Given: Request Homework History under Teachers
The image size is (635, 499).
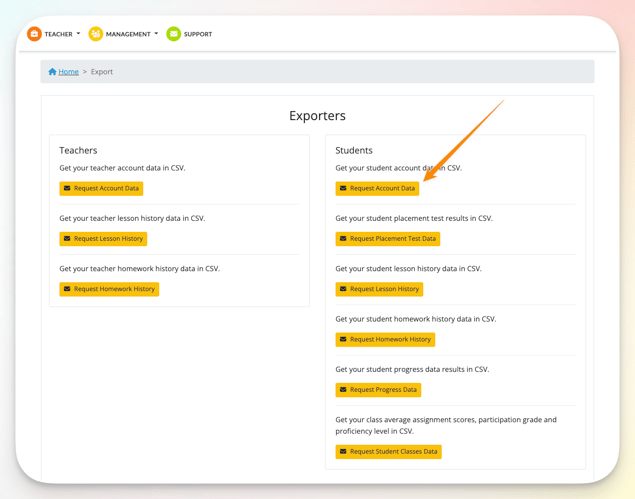Looking at the screenshot, I should [x=109, y=289].
